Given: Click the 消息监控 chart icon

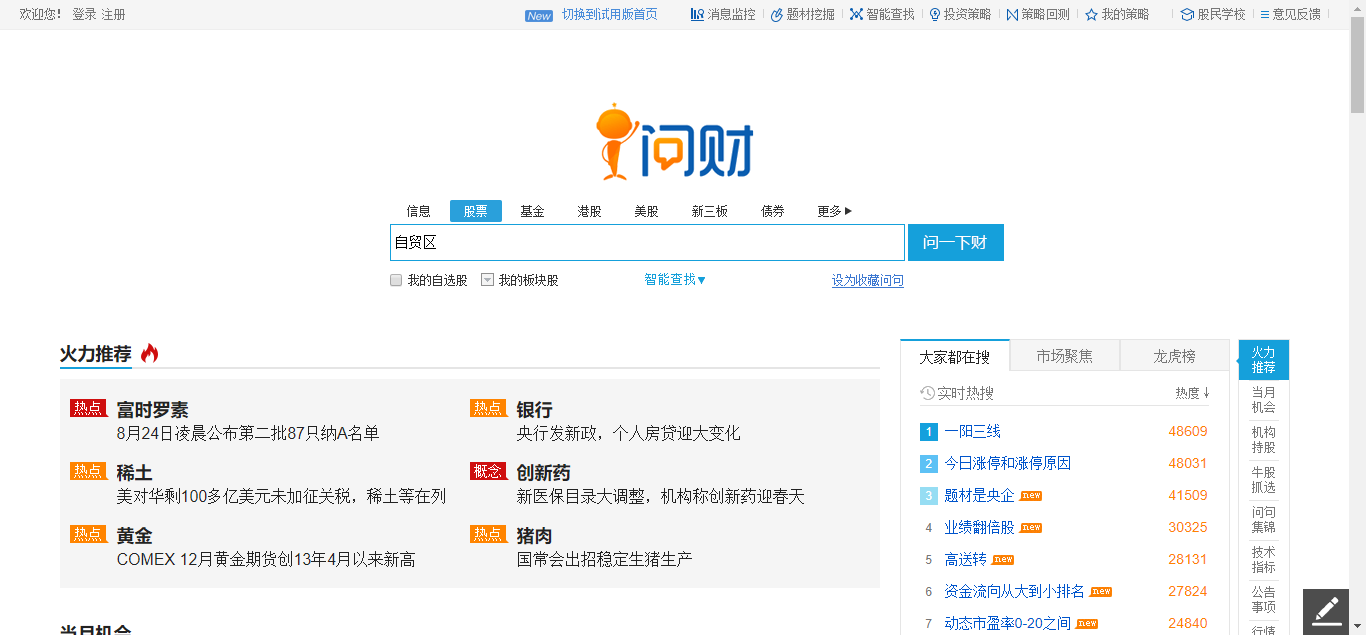Looking at the screenshot, I should coord(697,15).
